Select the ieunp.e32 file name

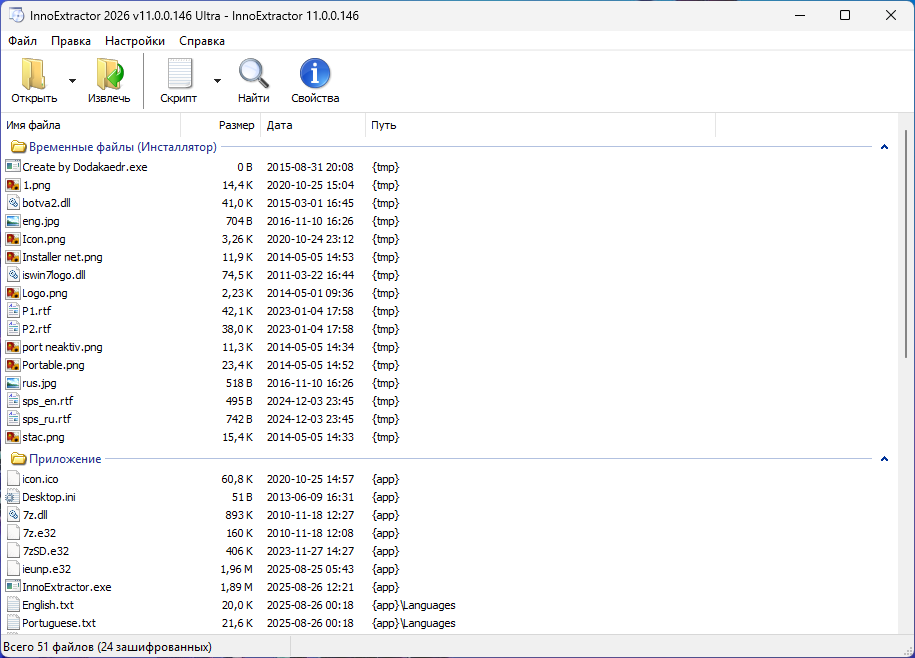coord(47,569)
